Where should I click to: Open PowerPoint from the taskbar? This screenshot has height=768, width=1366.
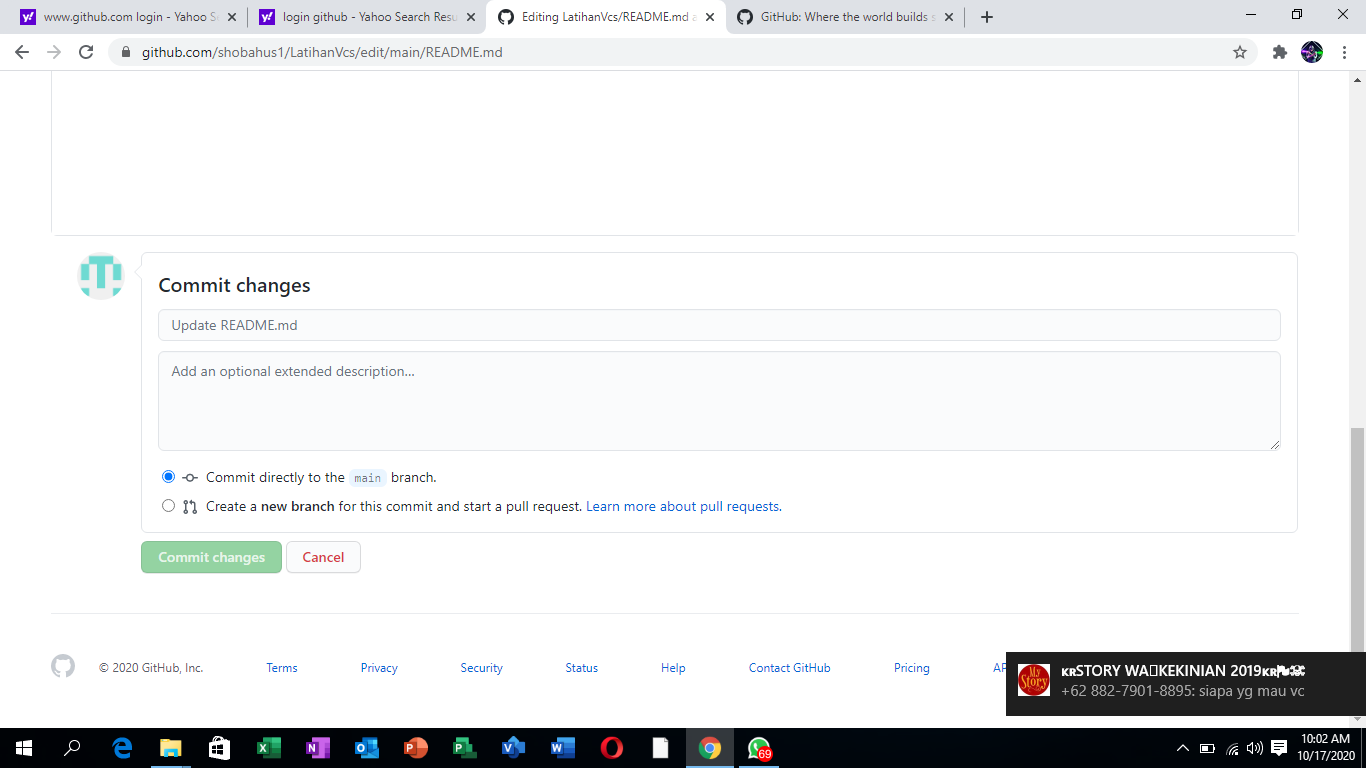[x=416, y=747]
